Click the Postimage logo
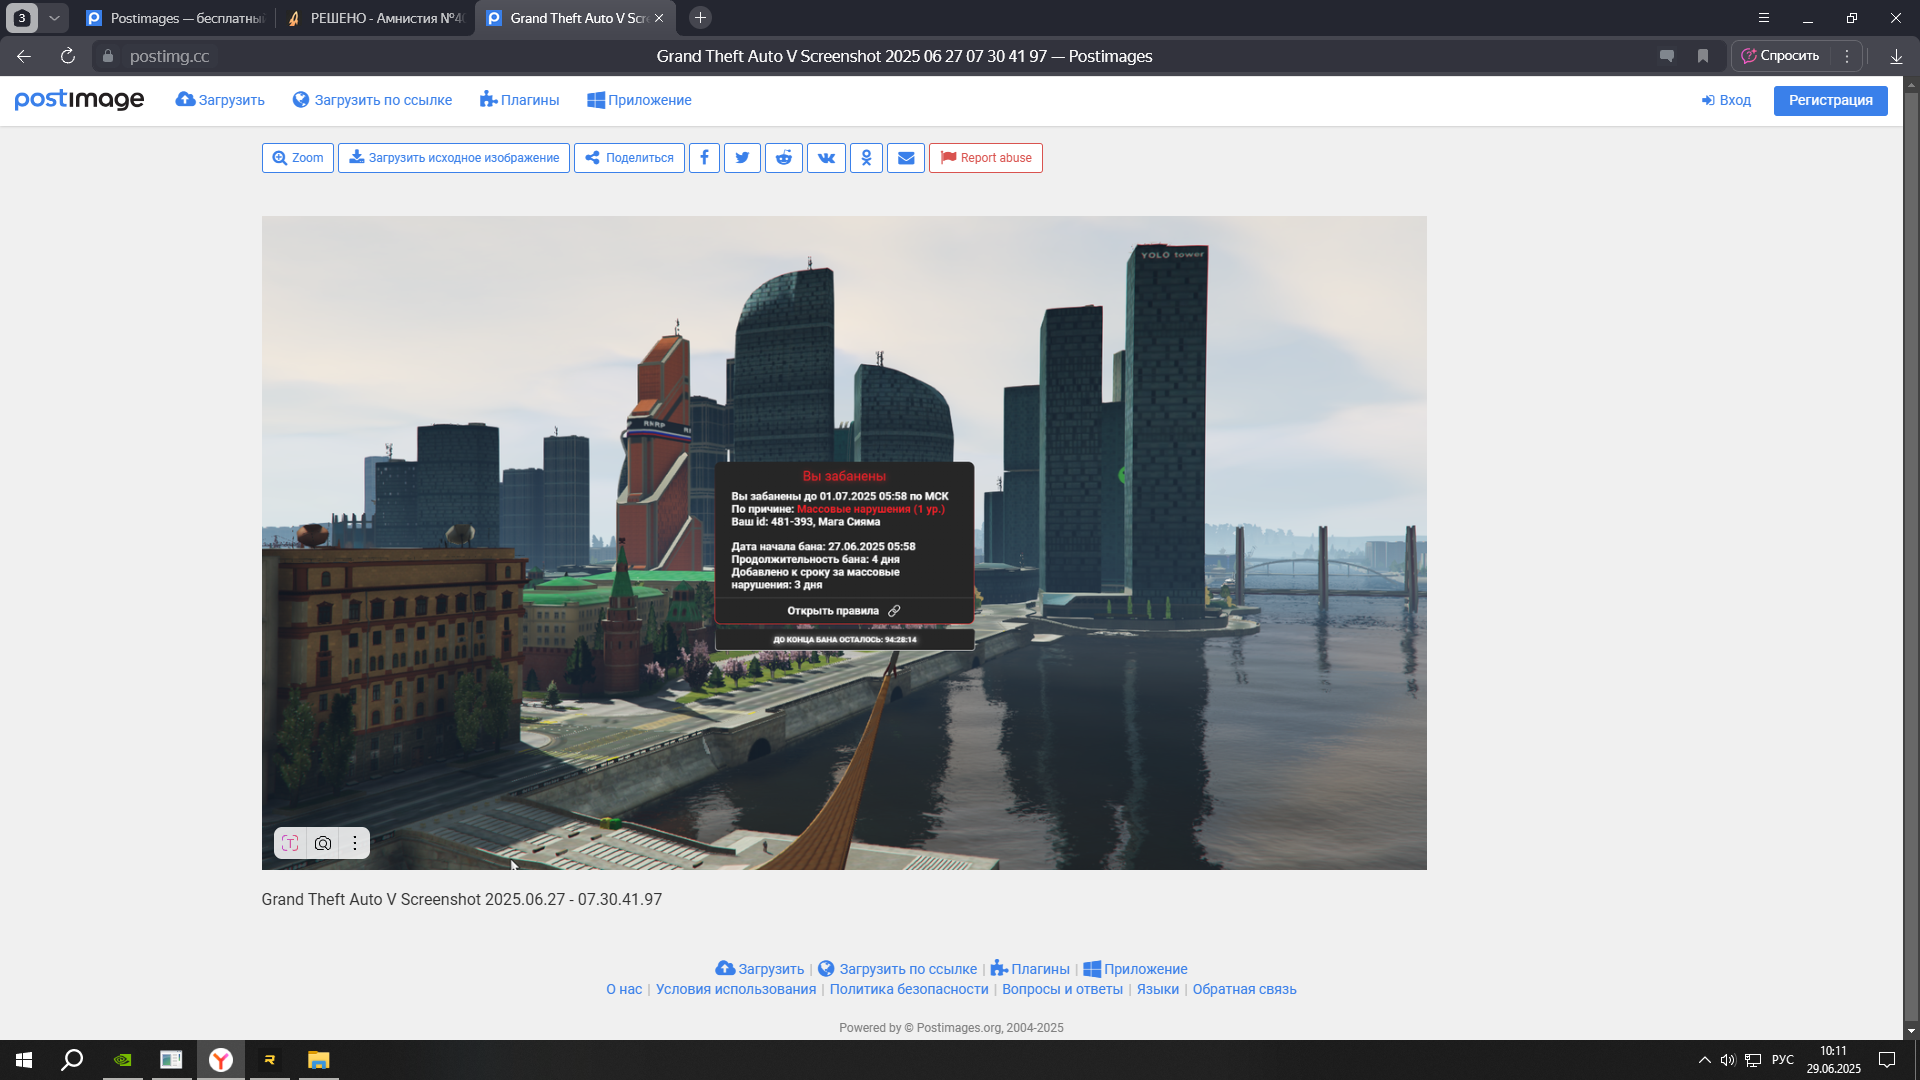The width and height of the screenshot is (1920, 1080). click(79, 100)
